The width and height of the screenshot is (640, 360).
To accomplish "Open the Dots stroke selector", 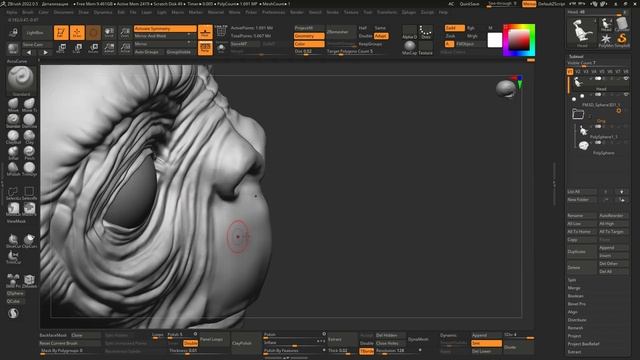I will 426,32.
